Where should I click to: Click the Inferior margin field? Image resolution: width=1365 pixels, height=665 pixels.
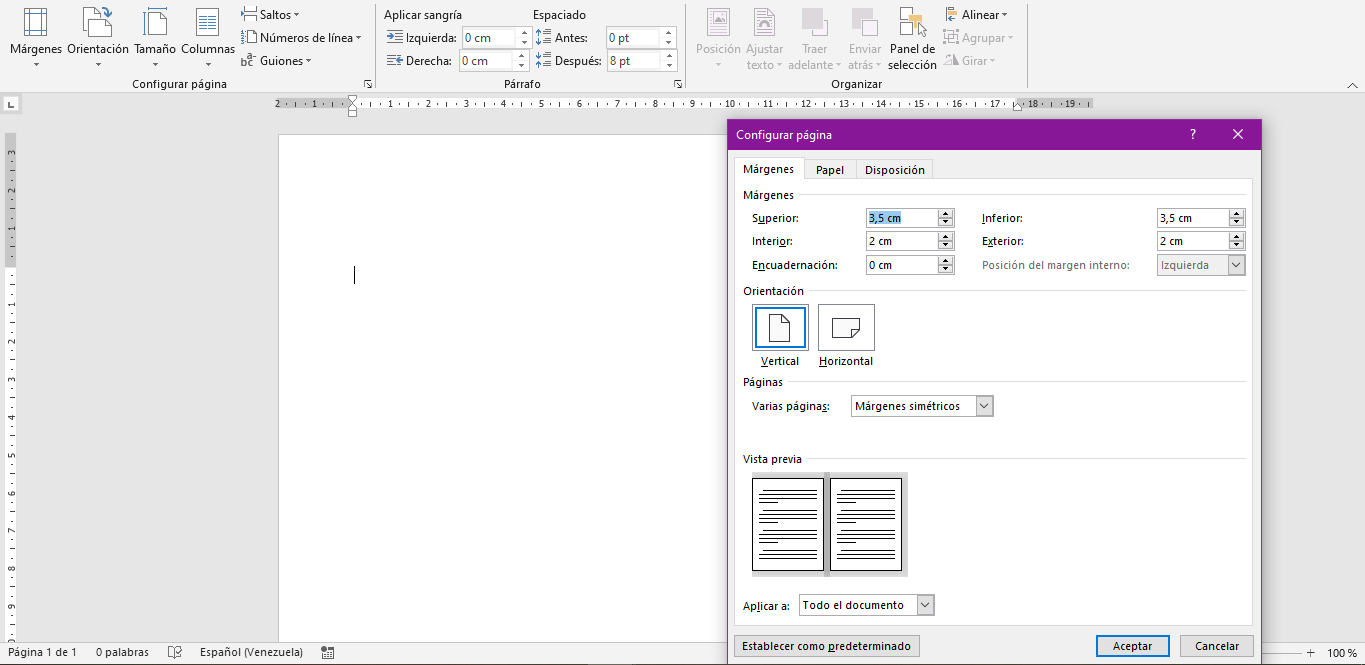click(x=1193, y=218)
